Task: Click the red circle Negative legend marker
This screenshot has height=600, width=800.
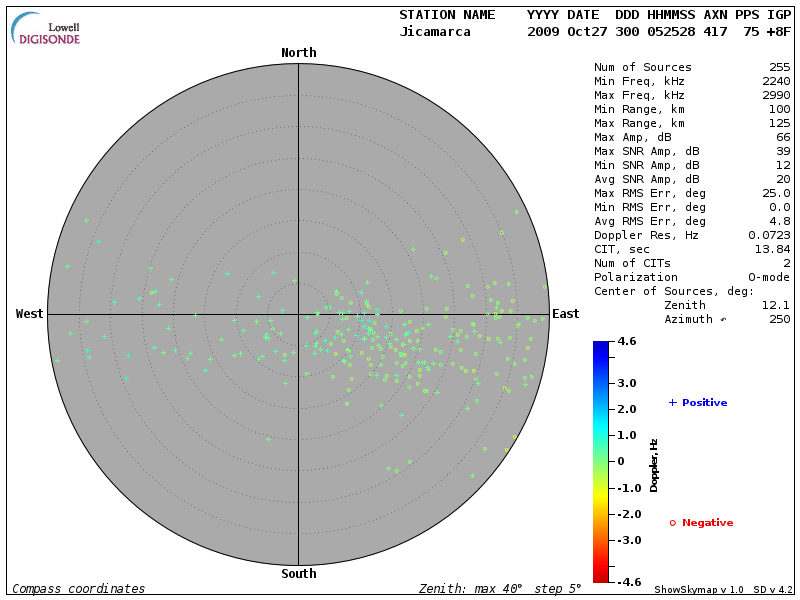Action: pos(673,523)
